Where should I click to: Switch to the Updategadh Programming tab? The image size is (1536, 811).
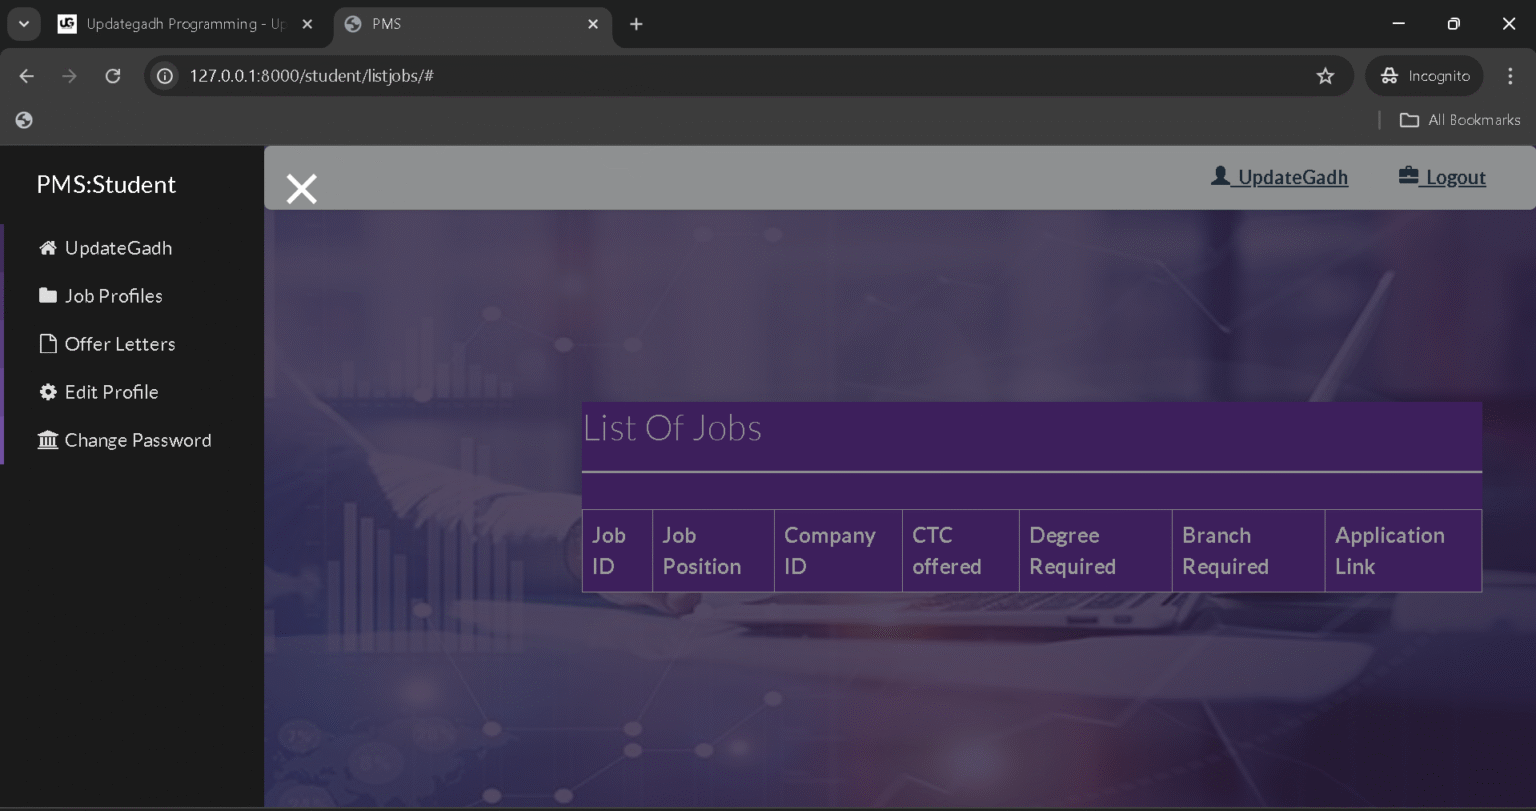click(185, 24)
